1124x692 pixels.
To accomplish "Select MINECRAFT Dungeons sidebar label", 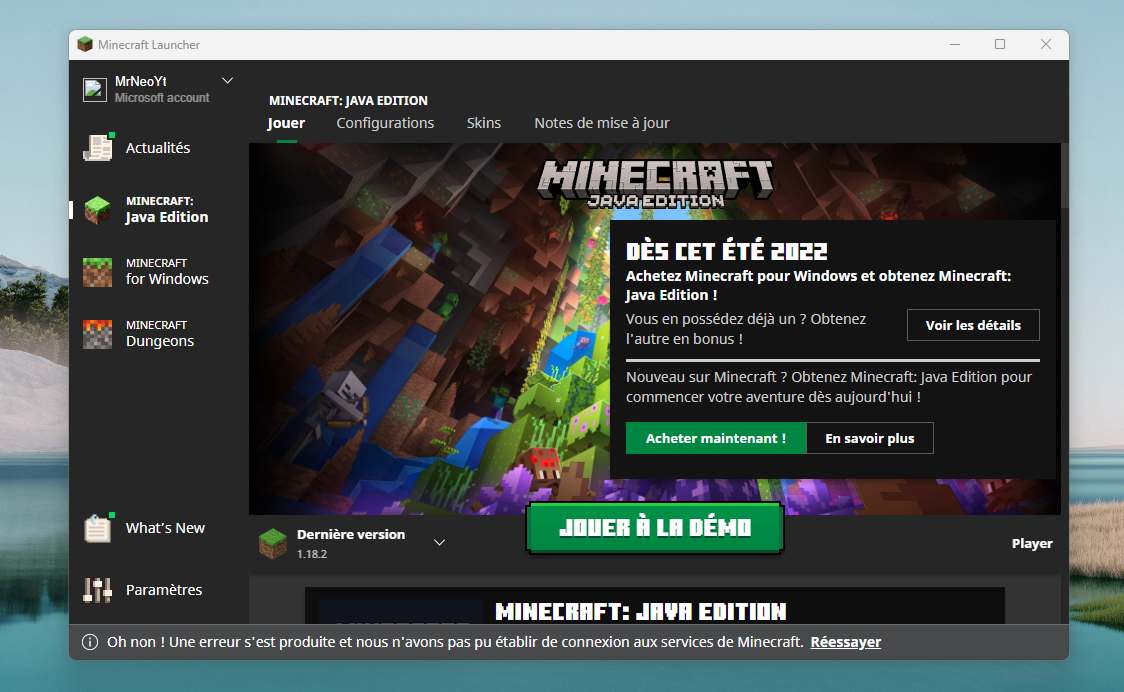I will (160, 334).
